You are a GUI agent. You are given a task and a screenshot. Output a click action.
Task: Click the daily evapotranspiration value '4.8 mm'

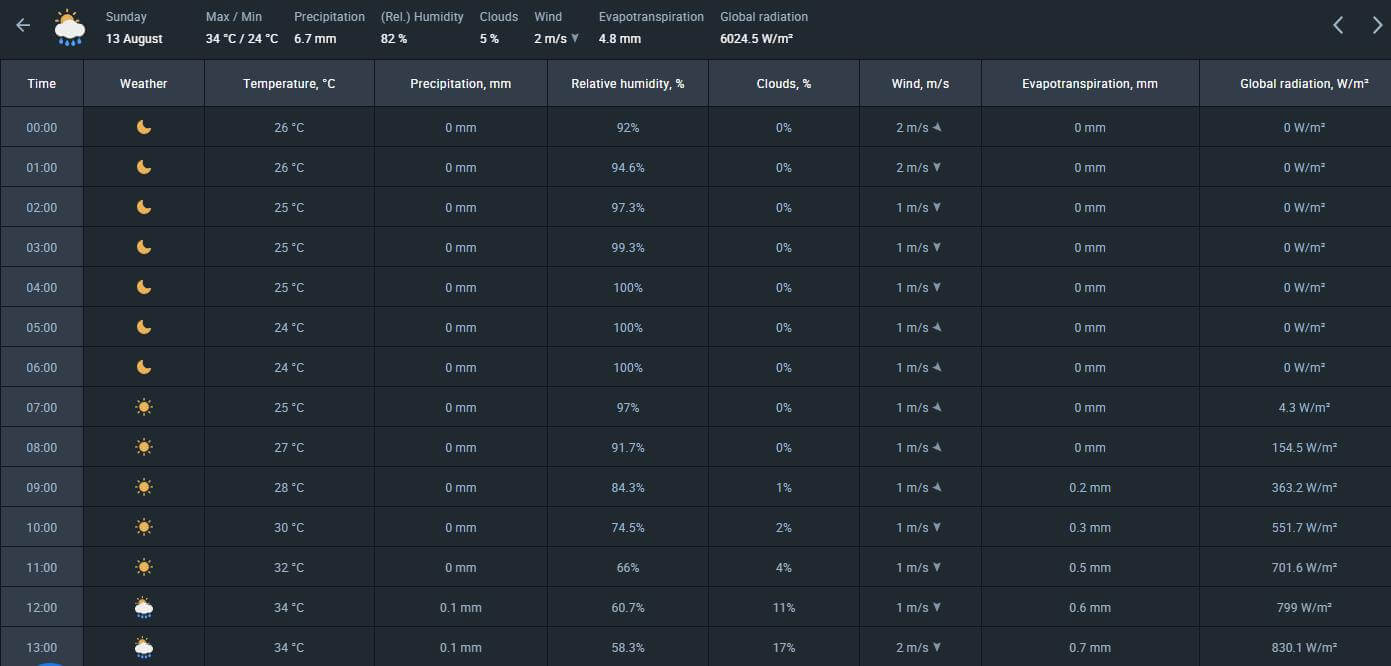pos(620,39)
